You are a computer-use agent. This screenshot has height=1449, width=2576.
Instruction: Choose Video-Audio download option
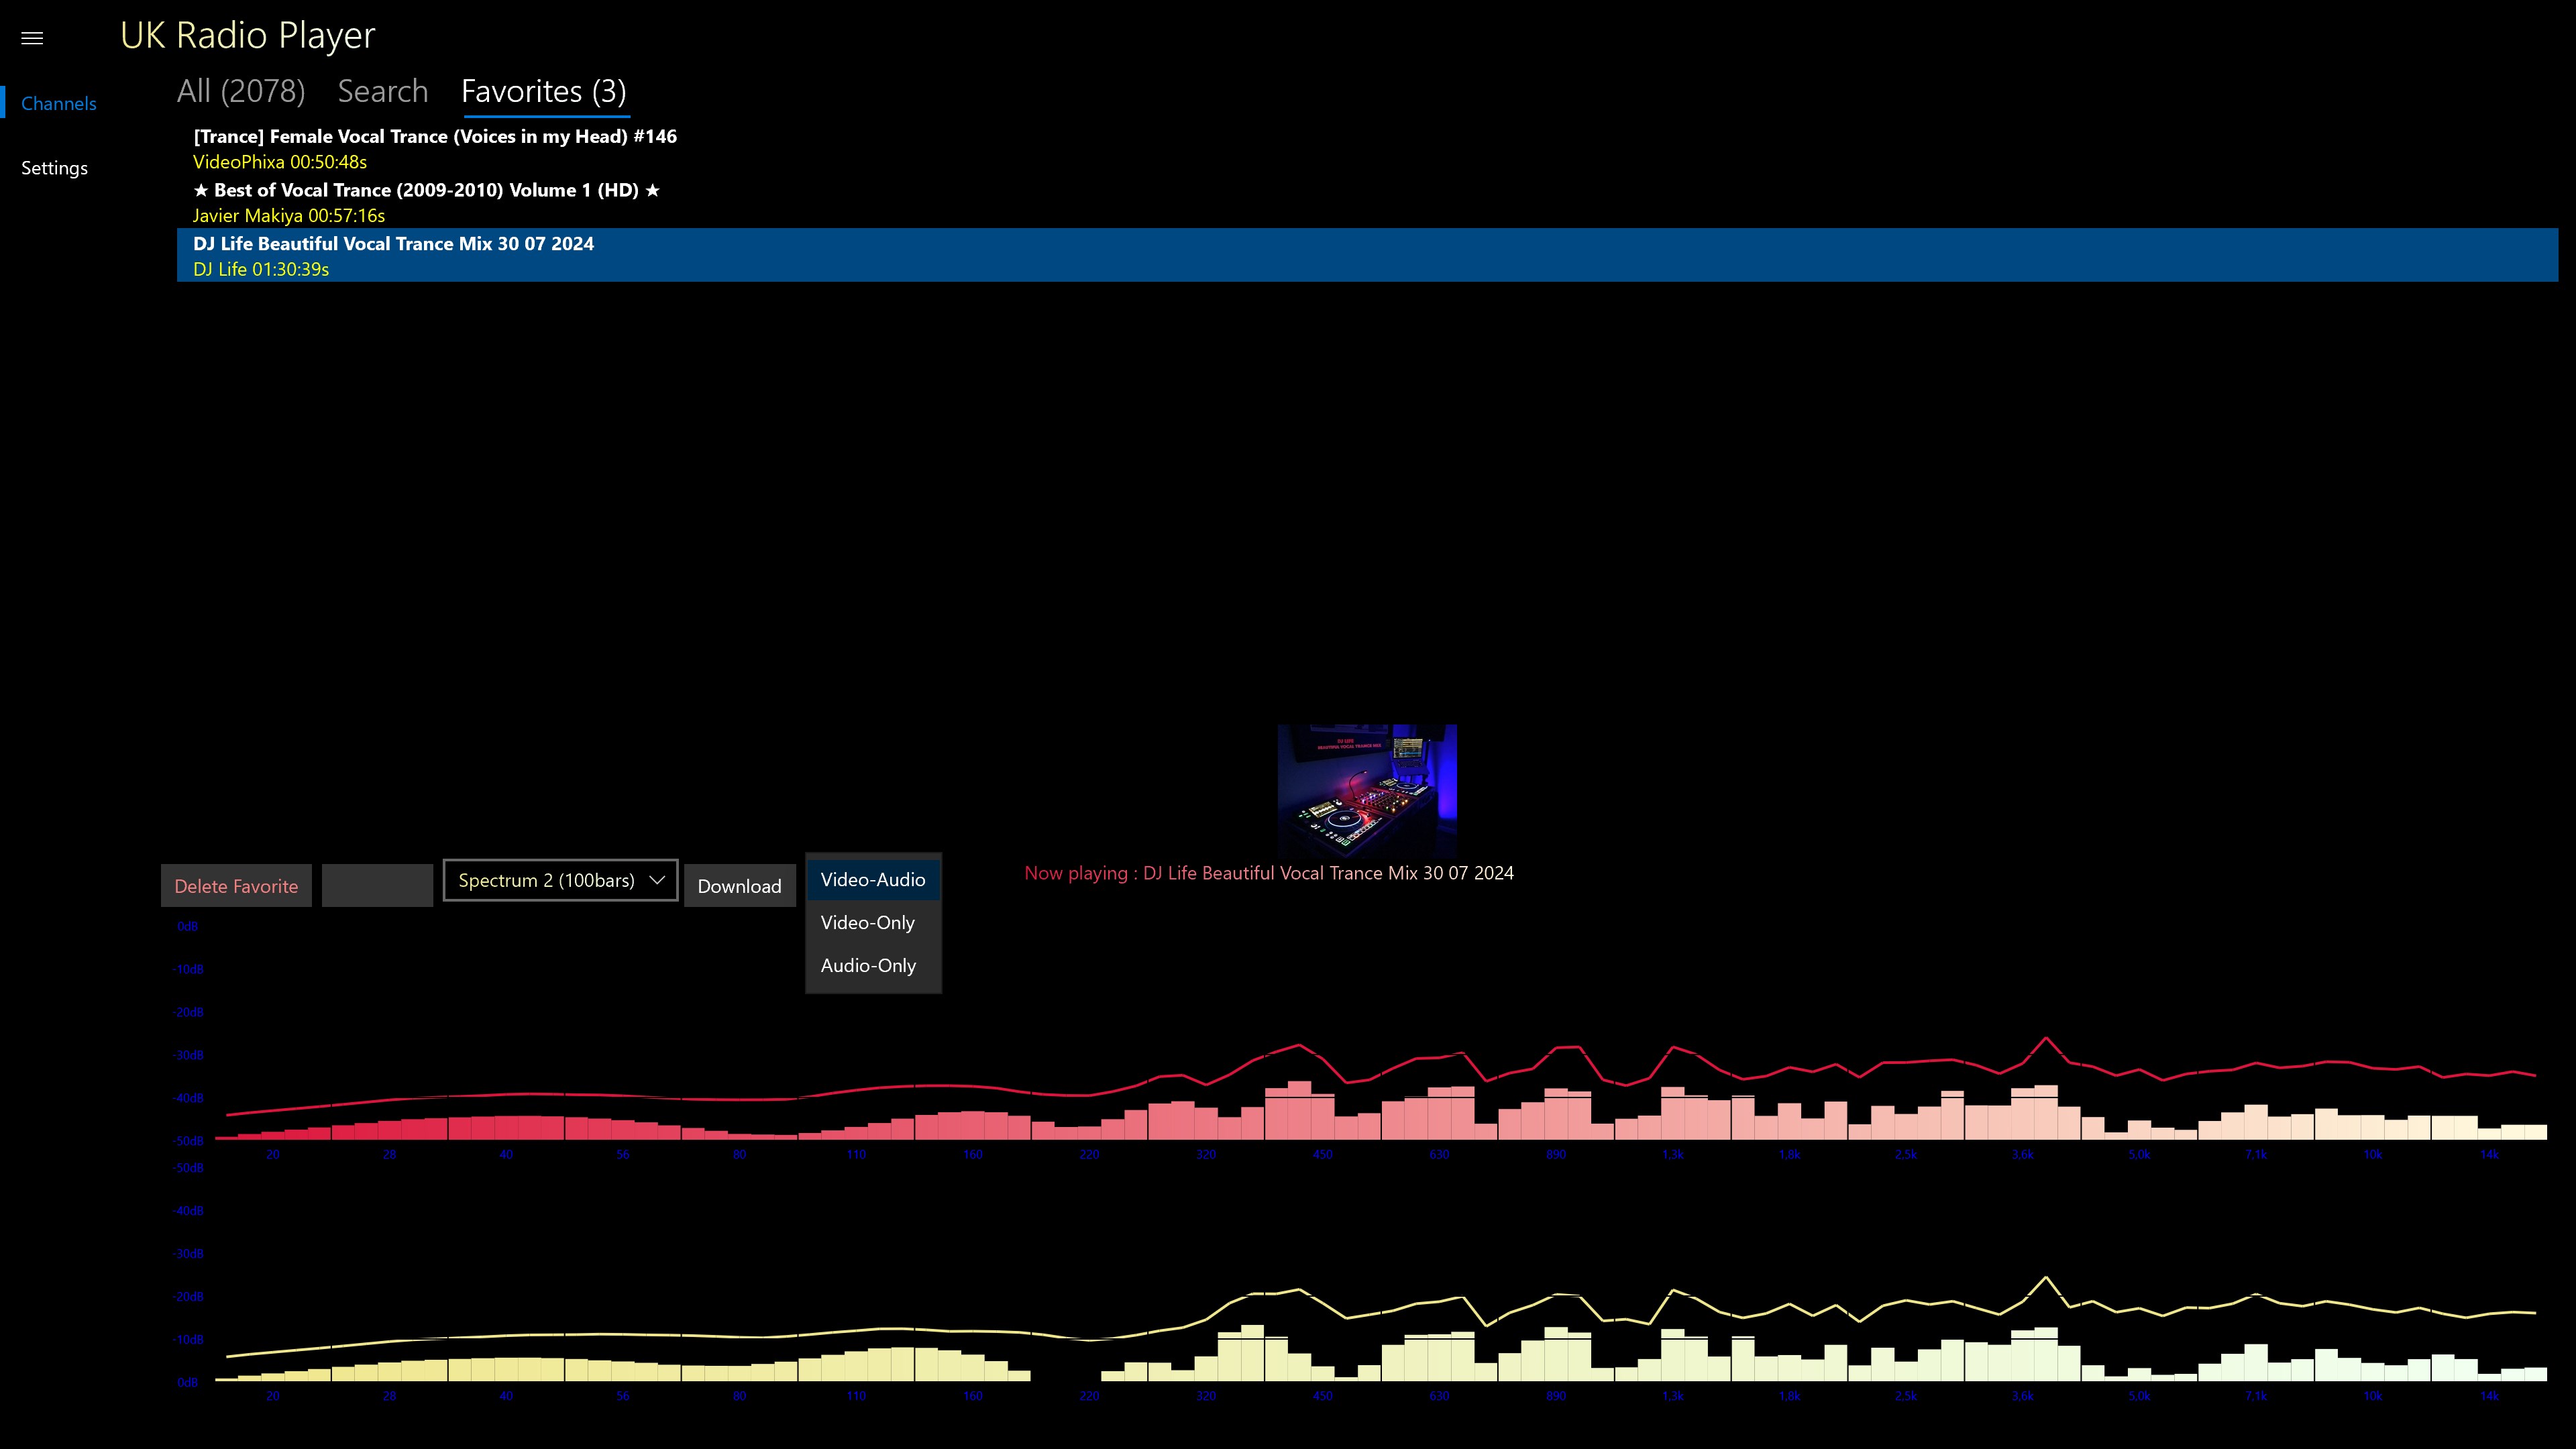872,880
